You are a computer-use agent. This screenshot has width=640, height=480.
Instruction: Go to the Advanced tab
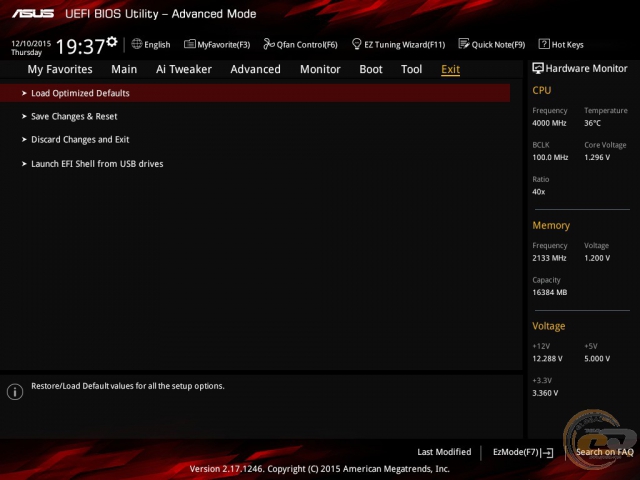coord(256,69)
